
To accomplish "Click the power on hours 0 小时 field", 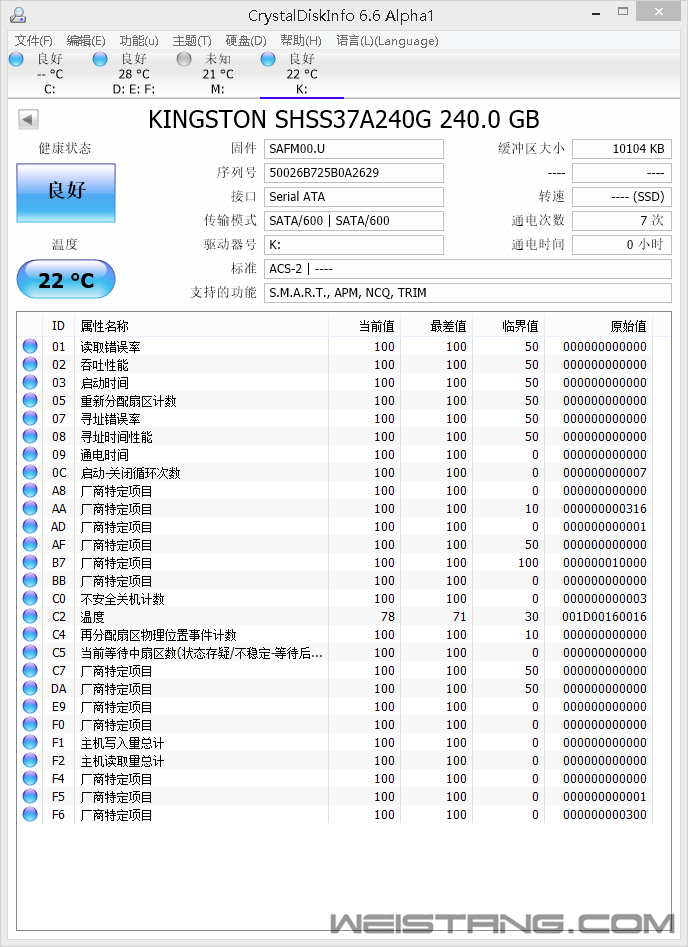I will point(622,245).
